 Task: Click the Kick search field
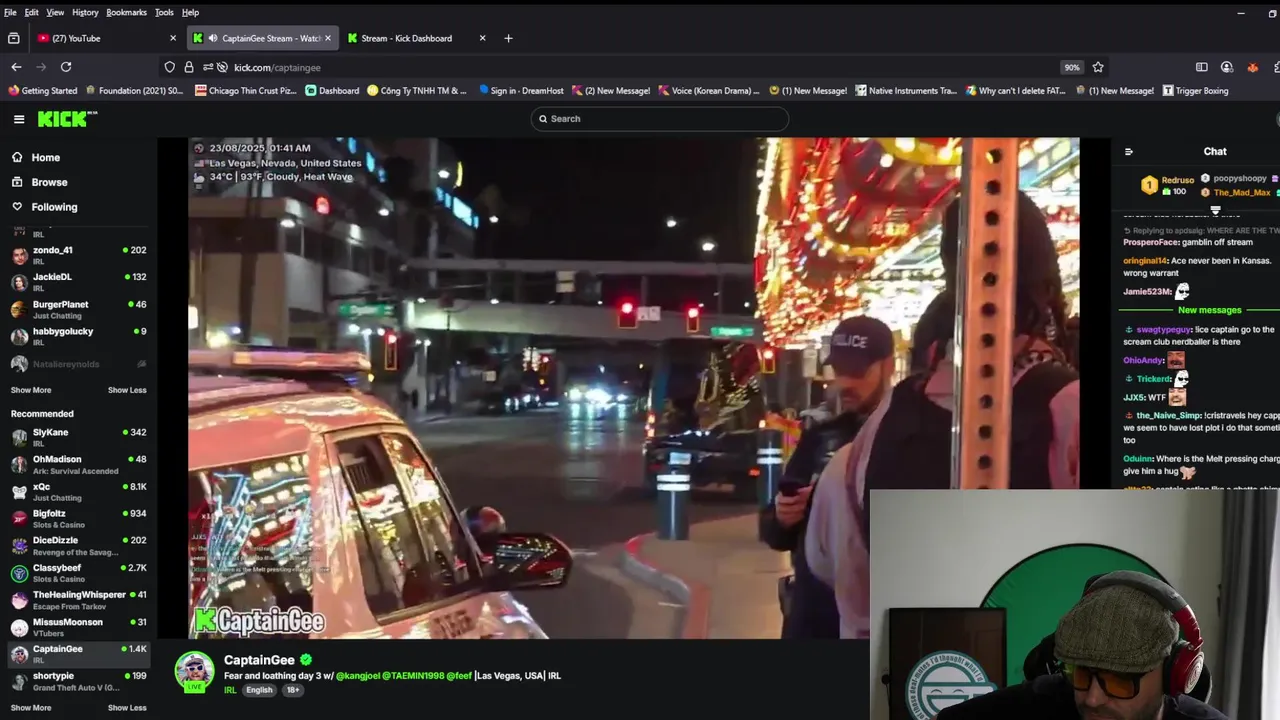click(660, 119)
